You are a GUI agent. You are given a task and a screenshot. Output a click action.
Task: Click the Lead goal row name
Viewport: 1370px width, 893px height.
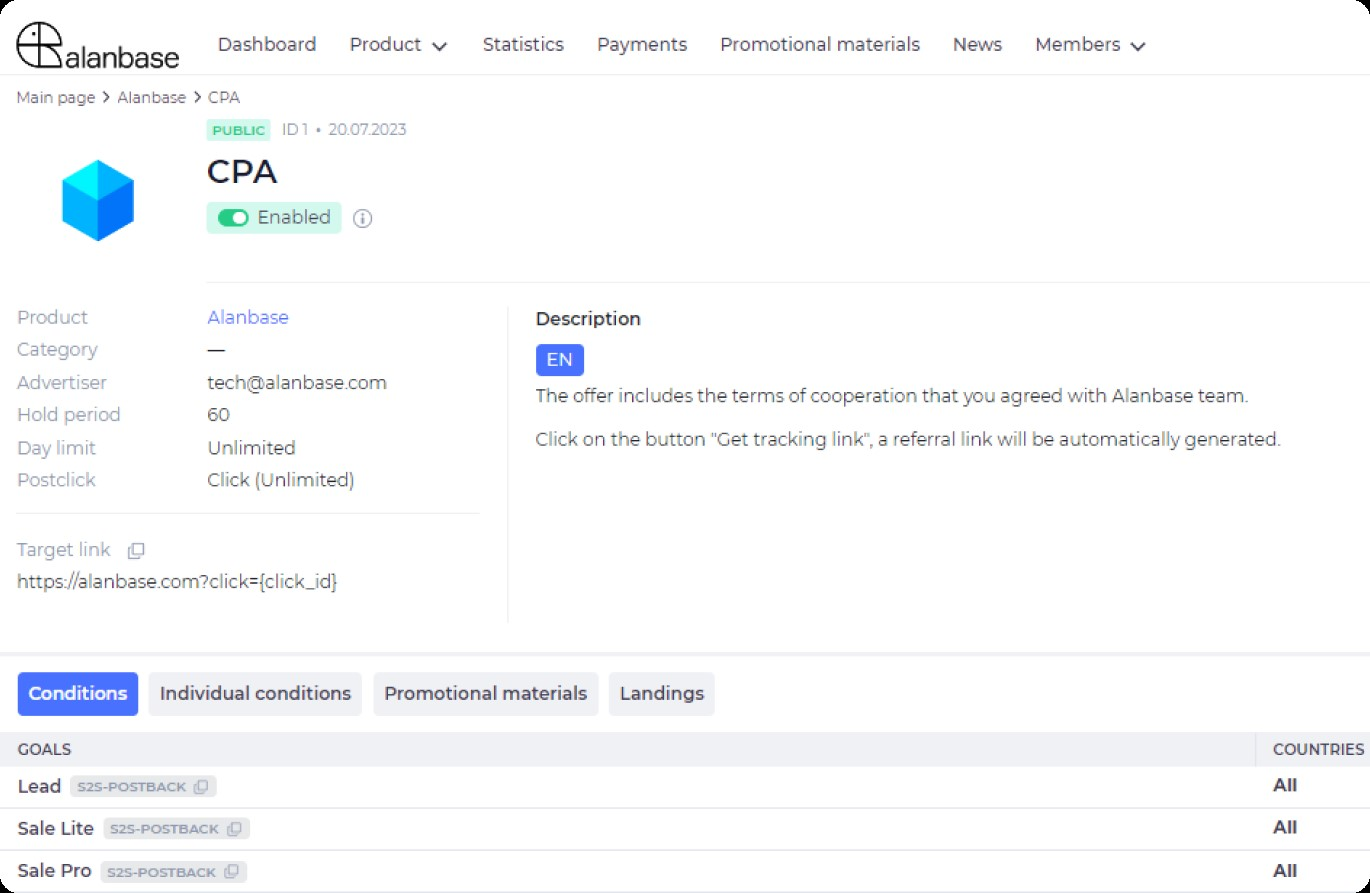(39, 786)
